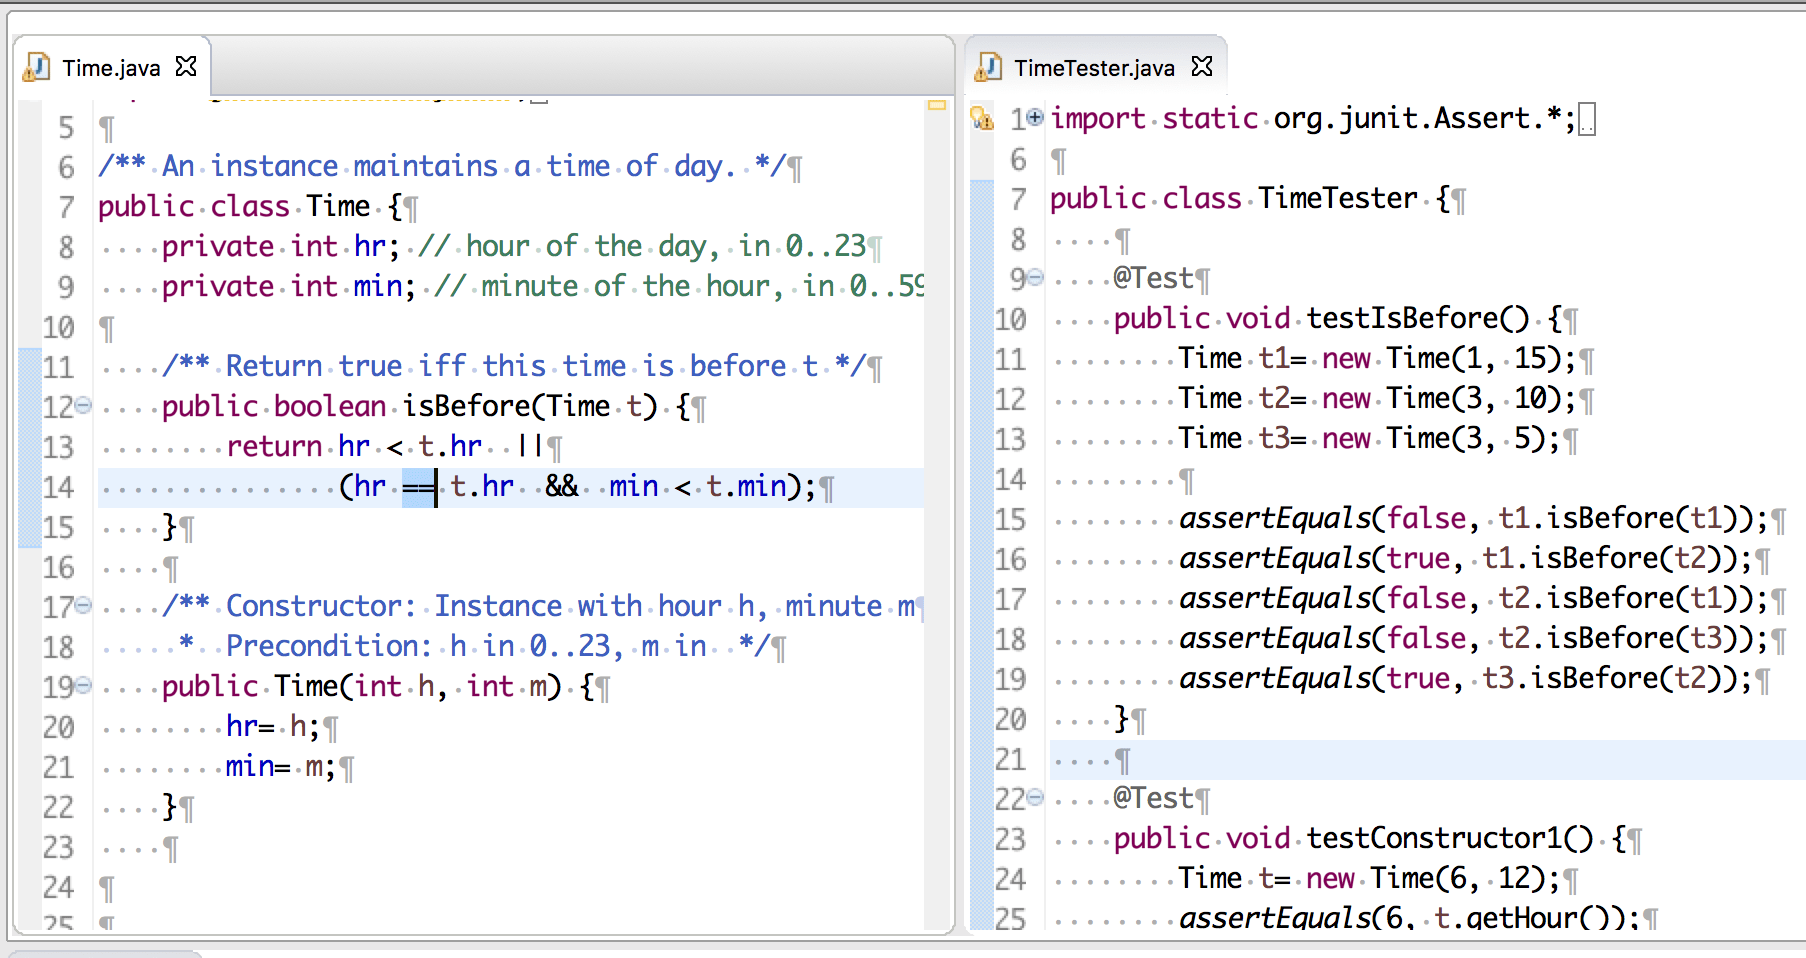Expand the collapsed import statement on line 1
The image size is (1806, 958).
click(1036, 117)
